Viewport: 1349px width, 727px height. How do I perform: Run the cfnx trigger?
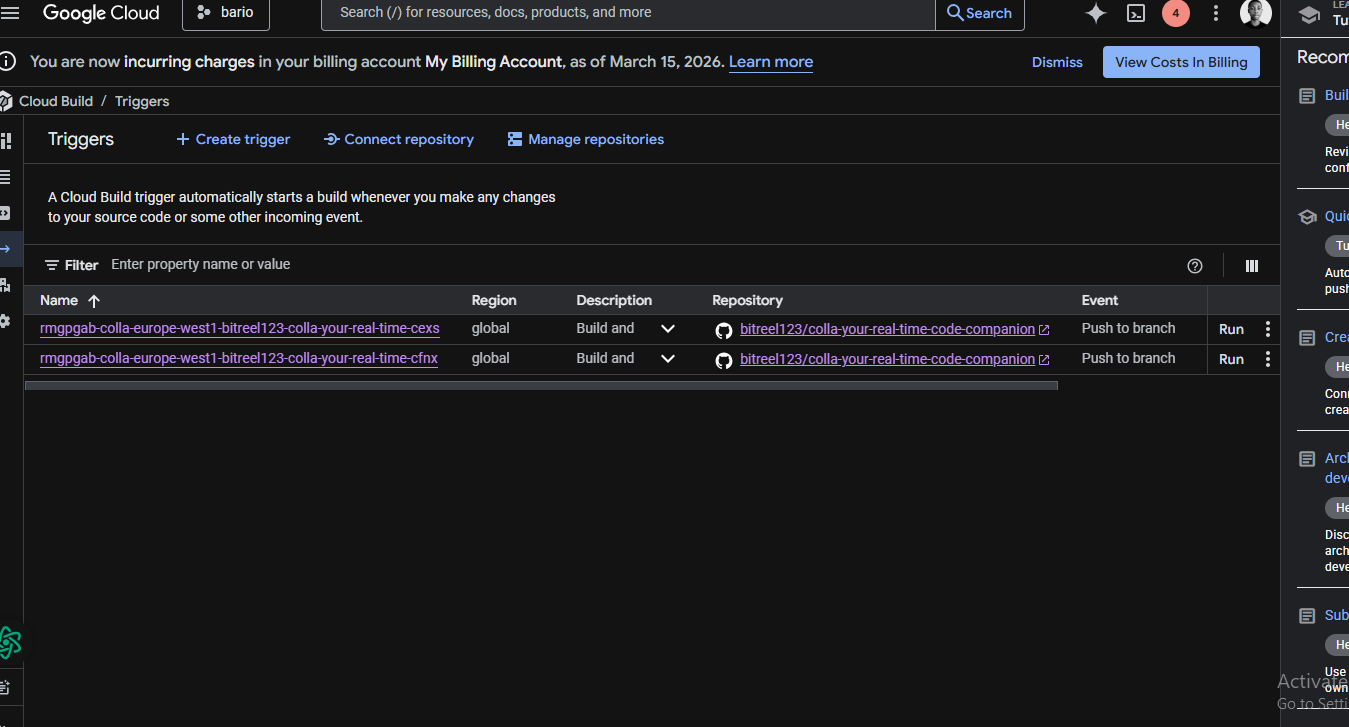coord(1231,359)
